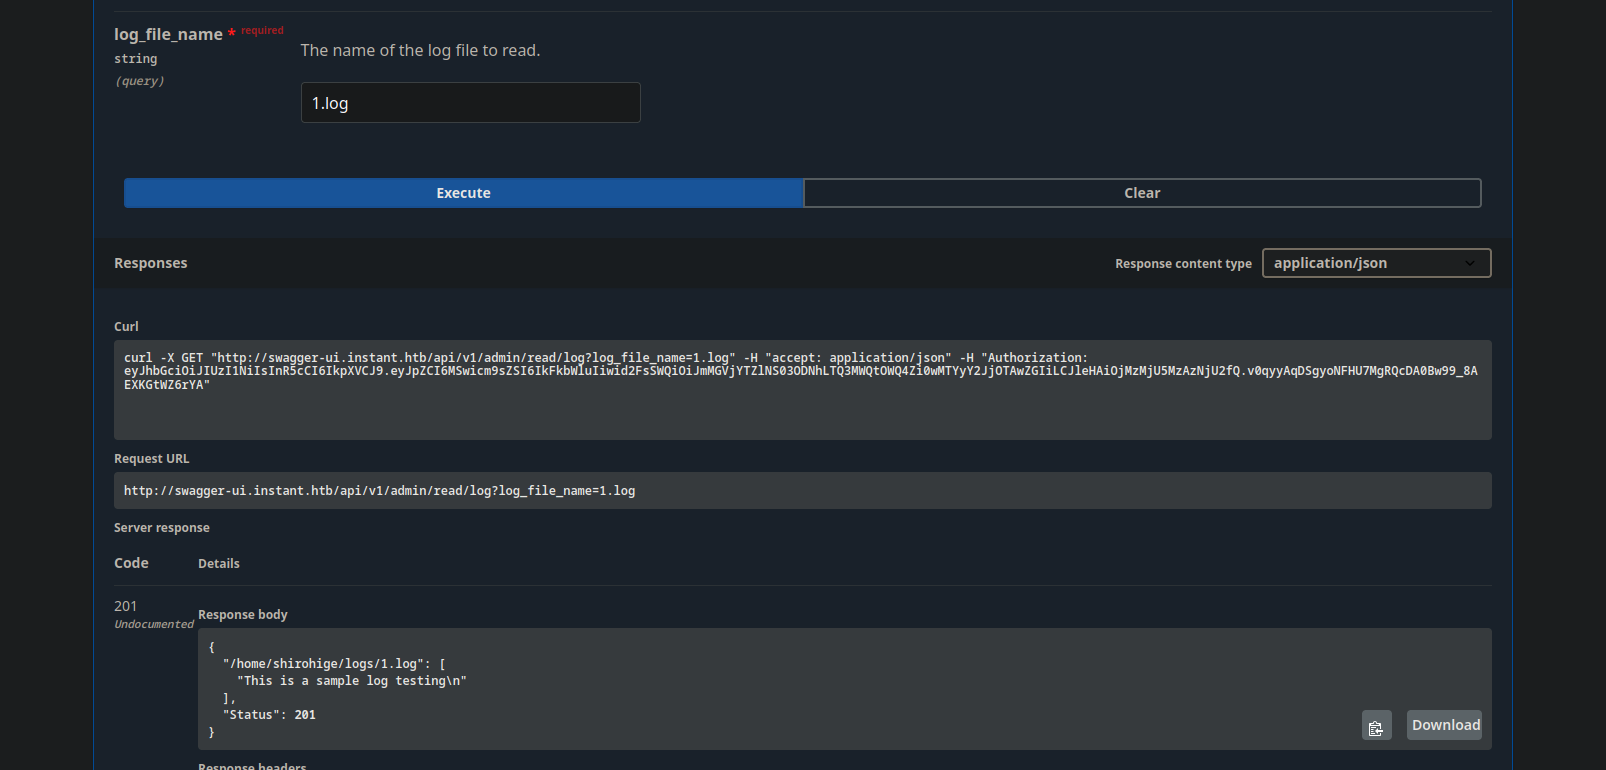Copy the response body to clipboard

click(x=1376, y=726)
